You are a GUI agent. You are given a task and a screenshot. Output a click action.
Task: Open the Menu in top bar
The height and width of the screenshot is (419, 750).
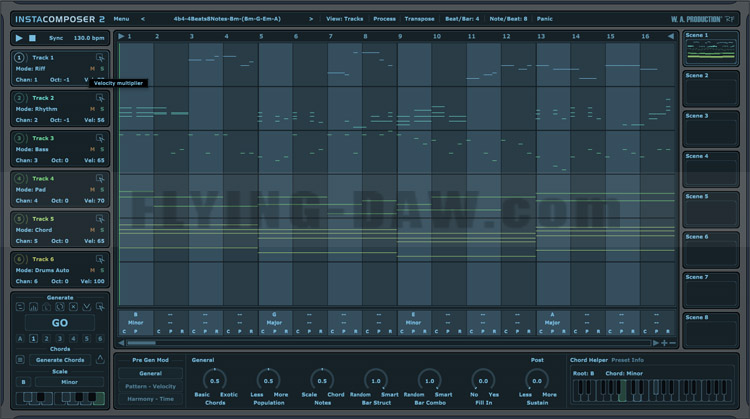(121, 19)
